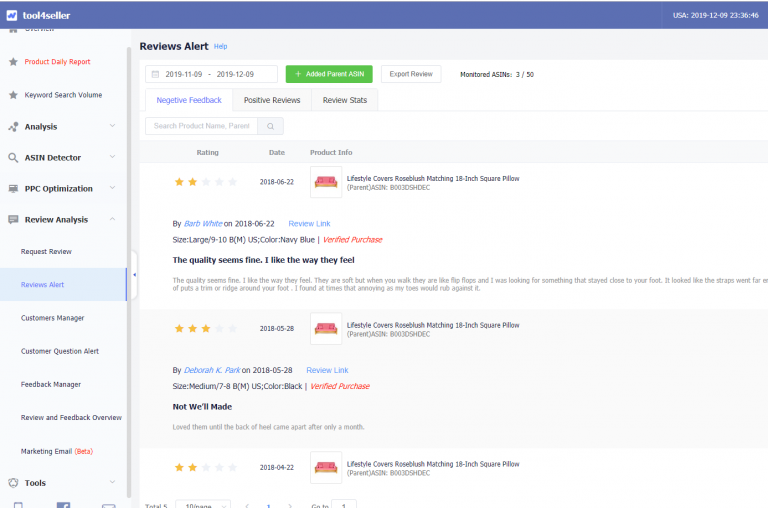The height and width of the screenshot is (508, 768).
Task: Click Verified Purchase label of Deborah review
Action: (x=340, y=387)
